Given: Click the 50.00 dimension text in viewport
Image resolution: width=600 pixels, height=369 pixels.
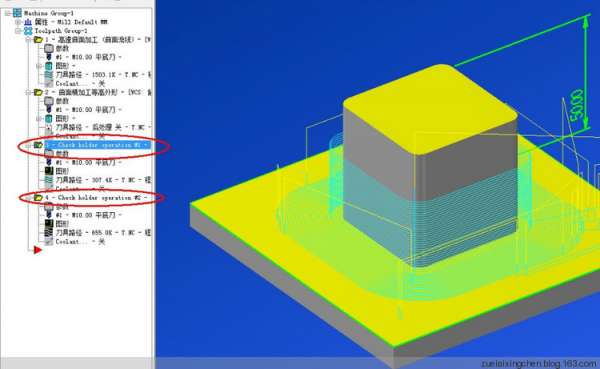Looking at the screenshot, I should (577, 105).
